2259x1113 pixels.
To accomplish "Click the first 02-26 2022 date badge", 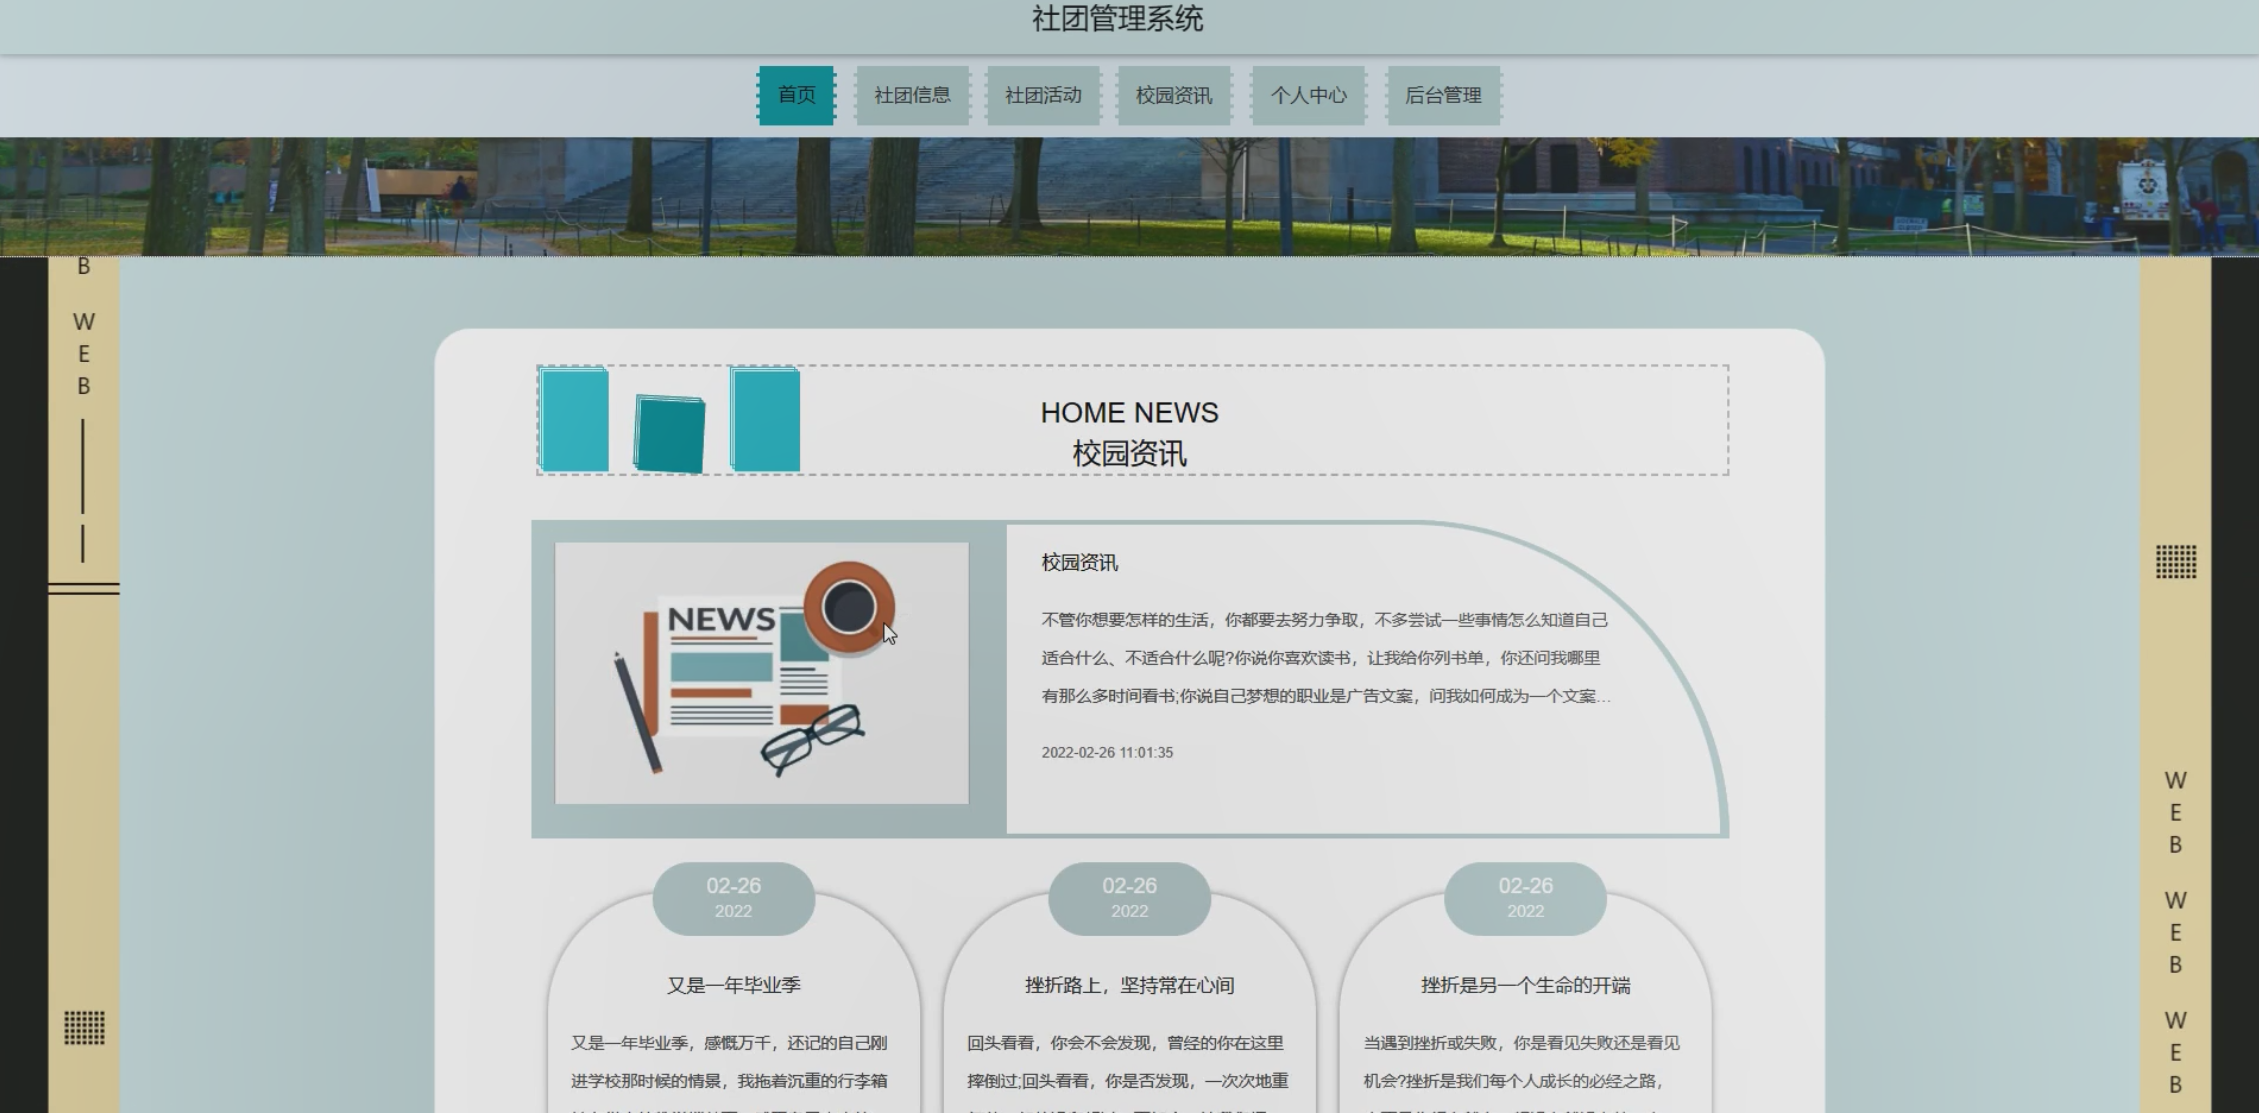I will pyautogui.click(x=733, y=897).
